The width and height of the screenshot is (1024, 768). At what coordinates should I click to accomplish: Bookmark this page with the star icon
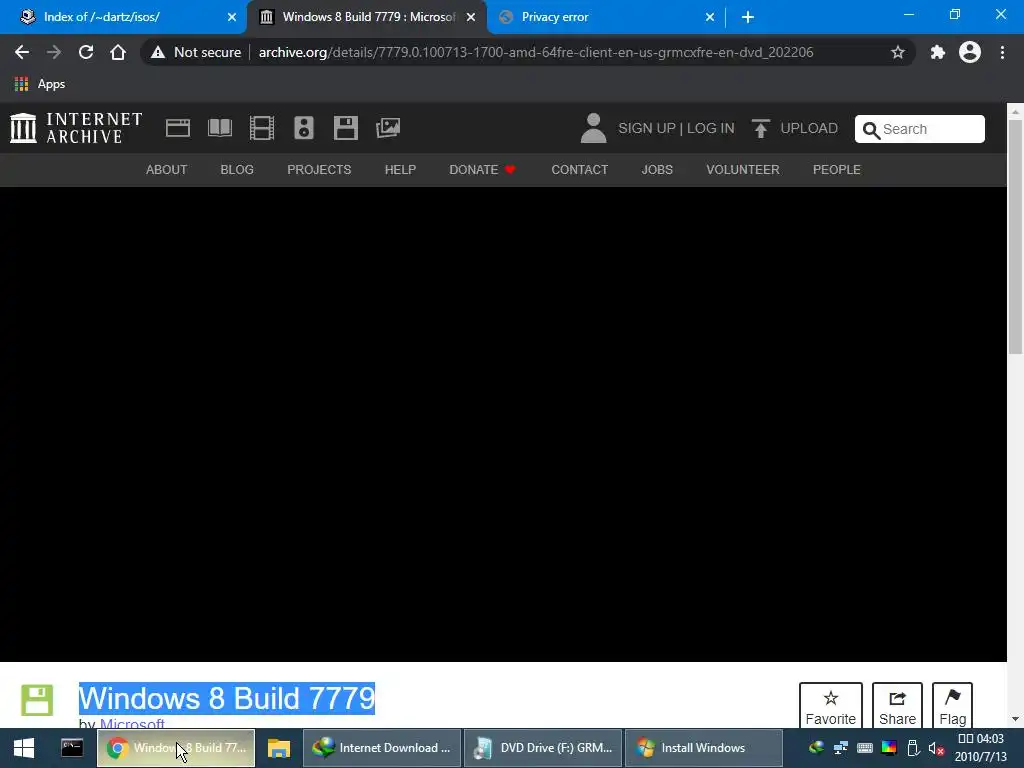pyautogui.click(x=898, y=52)
